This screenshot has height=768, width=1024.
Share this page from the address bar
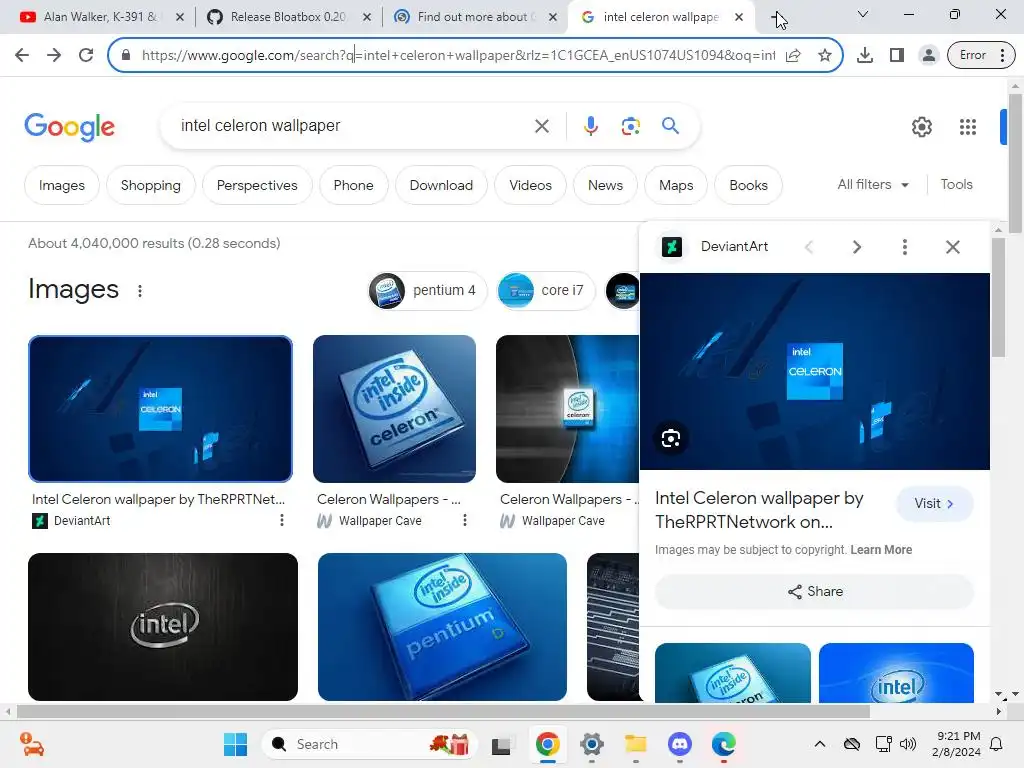pyautogui.click(x=793, y=55)
